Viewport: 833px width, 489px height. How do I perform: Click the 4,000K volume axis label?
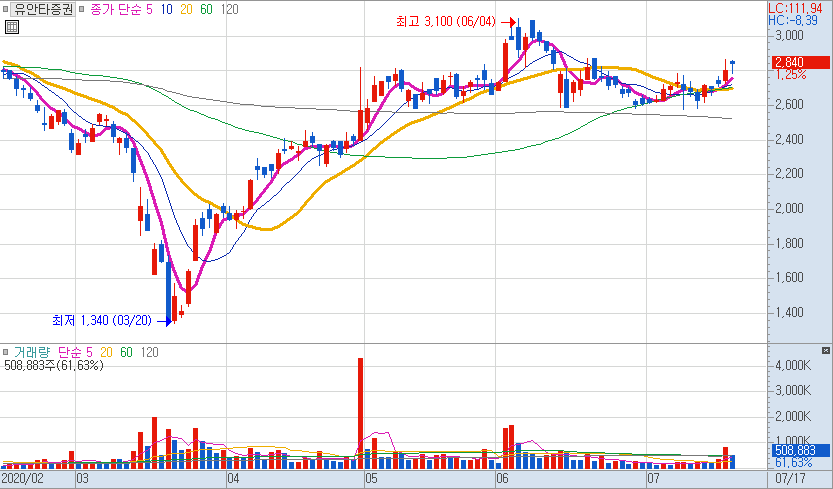click(792, 365)
